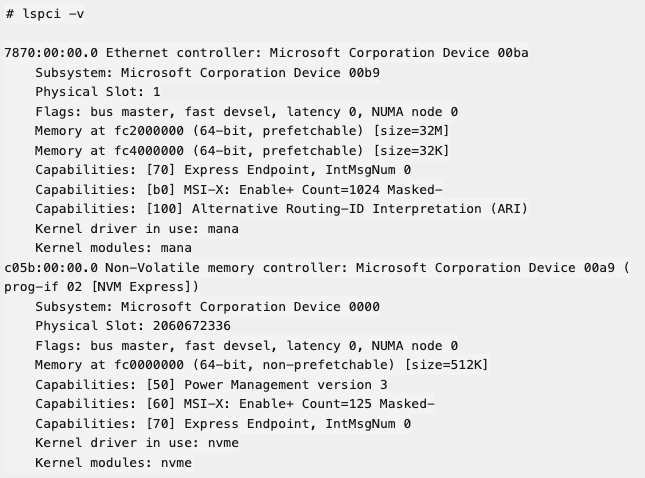Click the Physical Slot: 2060672336 line
645x478 pixels.
click(133, 326)
